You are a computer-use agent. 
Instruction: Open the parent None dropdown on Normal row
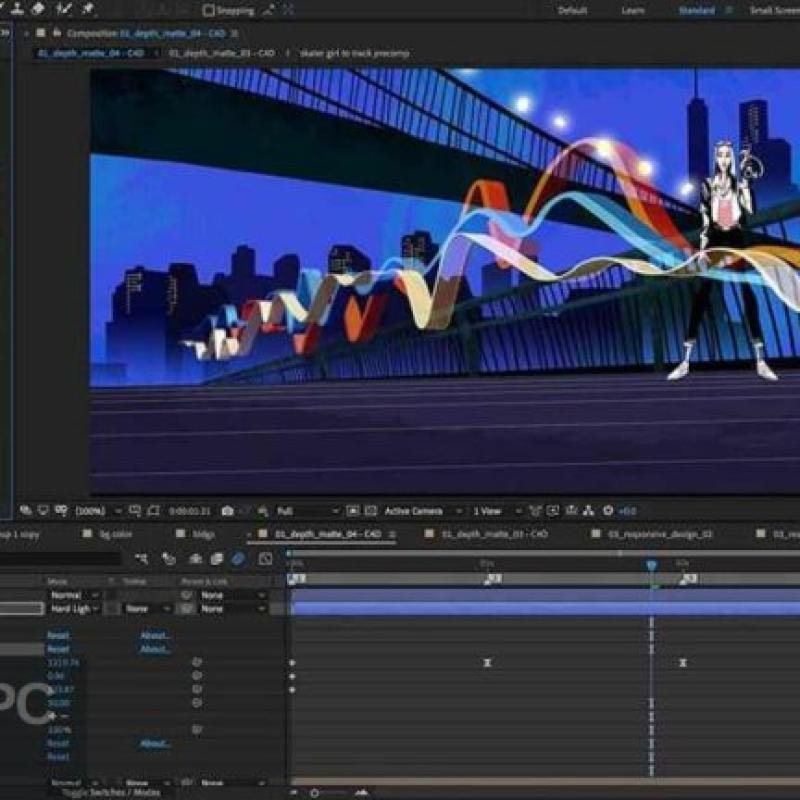coord(233,595)
